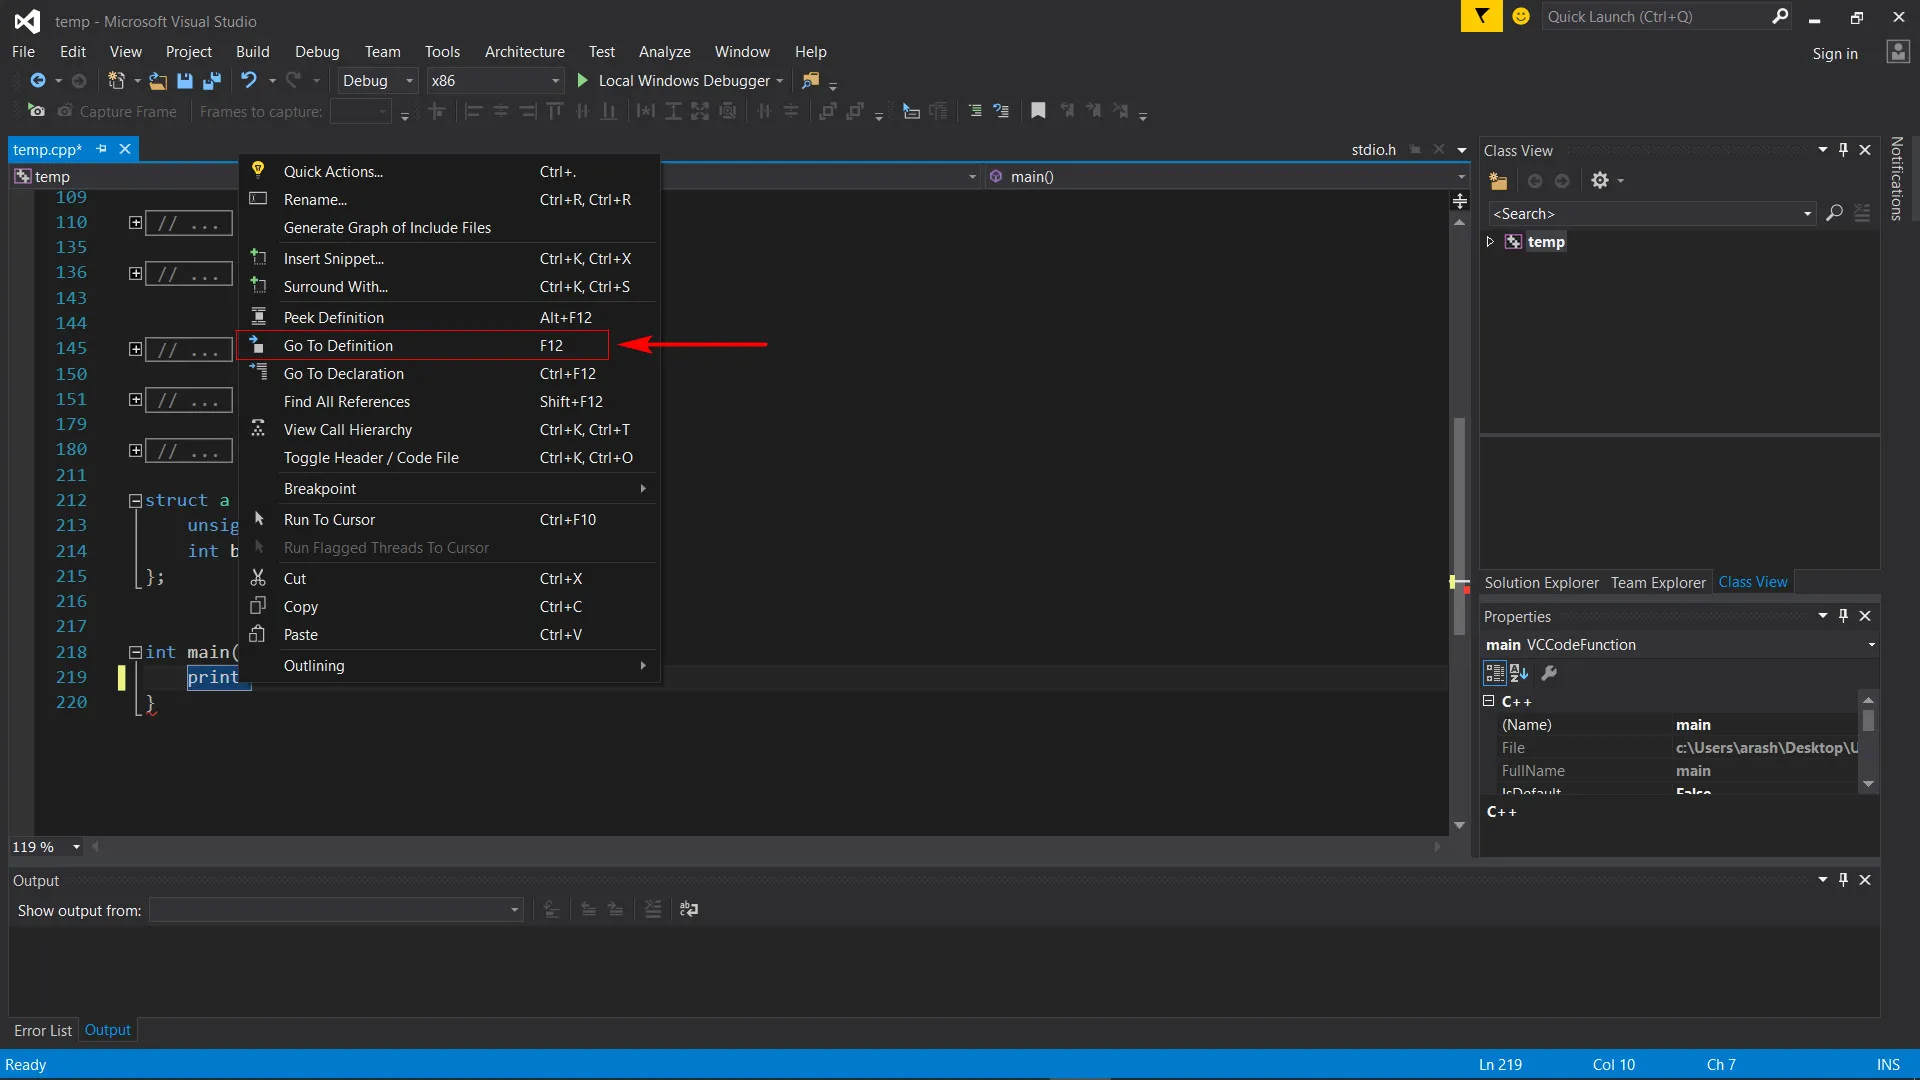Click Sign in link

point(1834,54)
